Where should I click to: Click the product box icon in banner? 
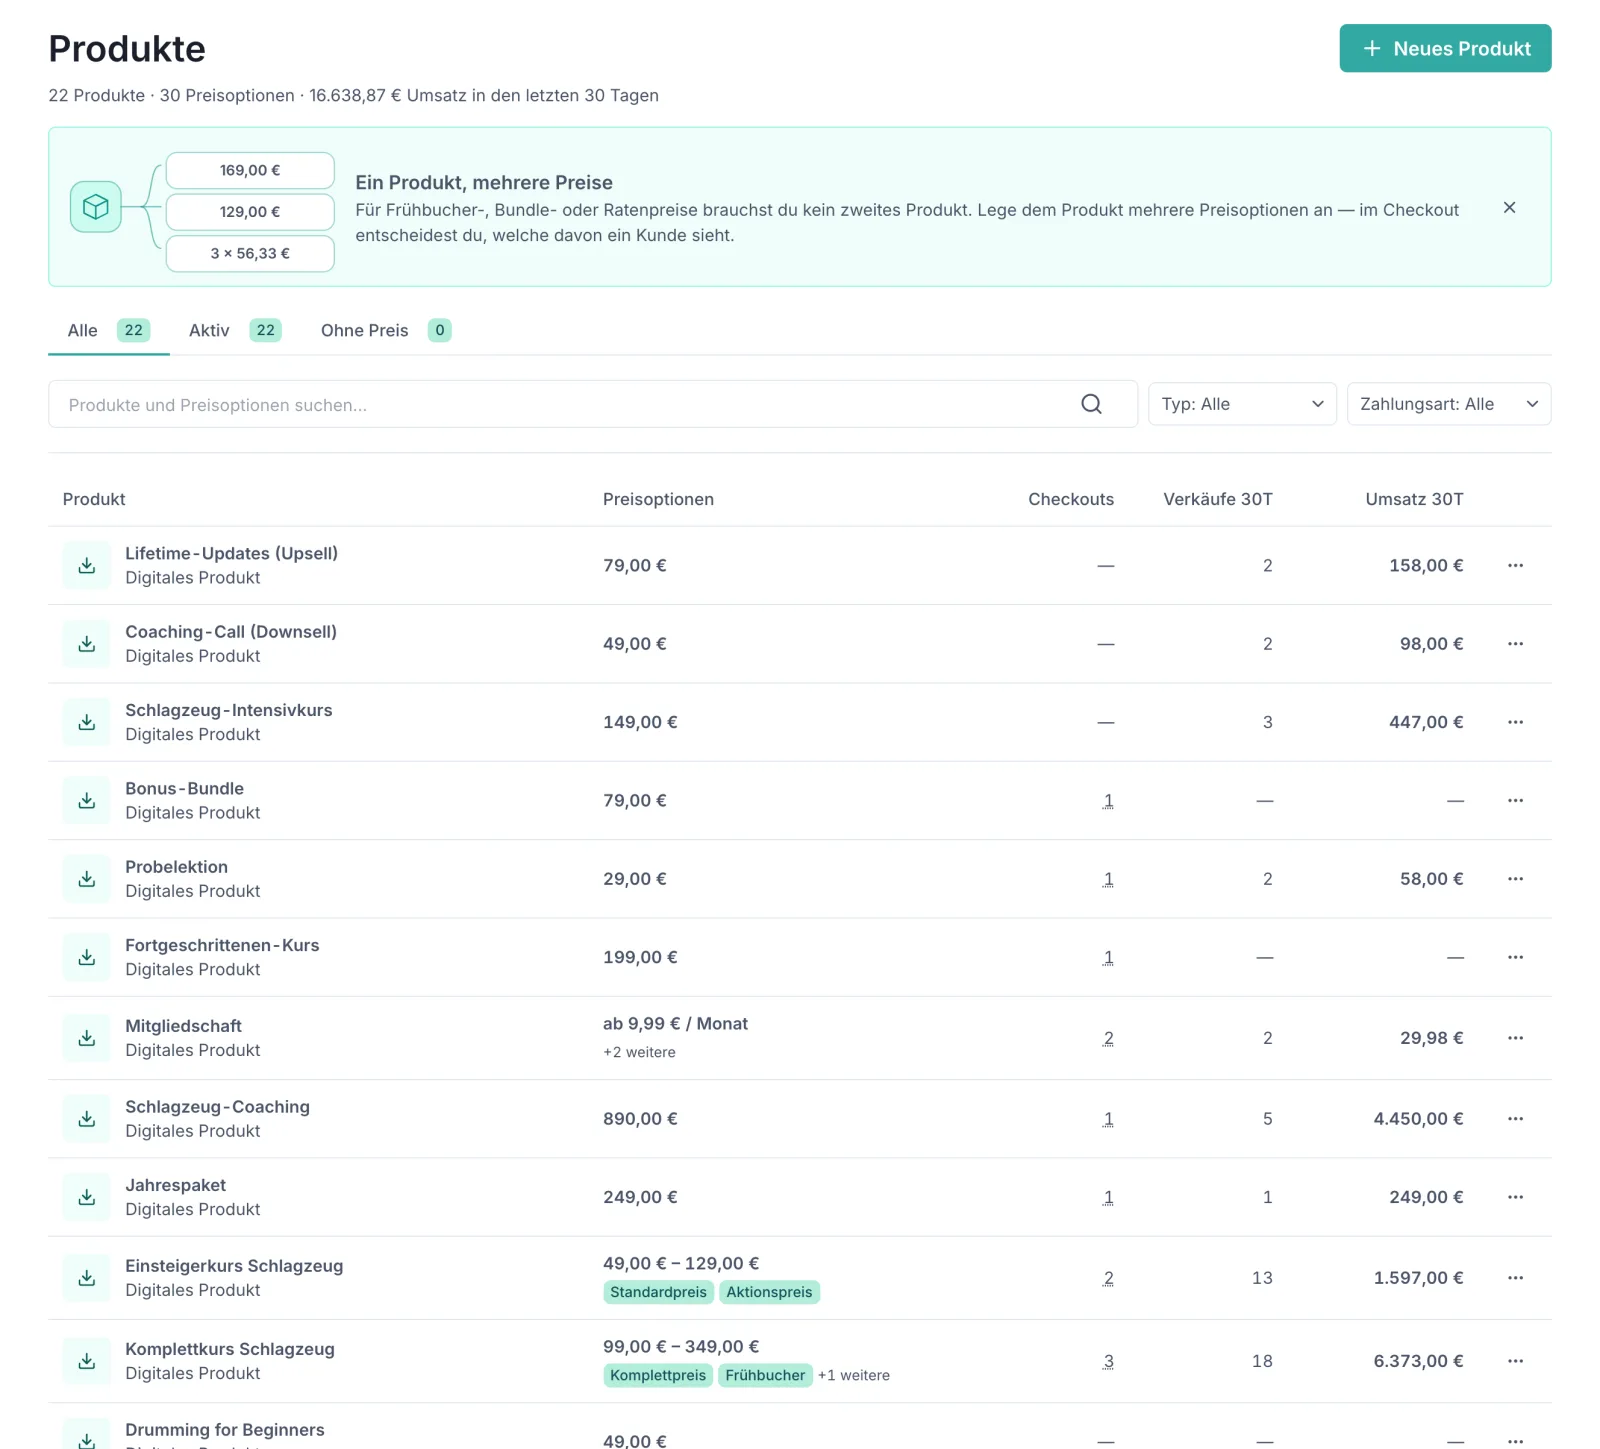click(x=96, y=207)
